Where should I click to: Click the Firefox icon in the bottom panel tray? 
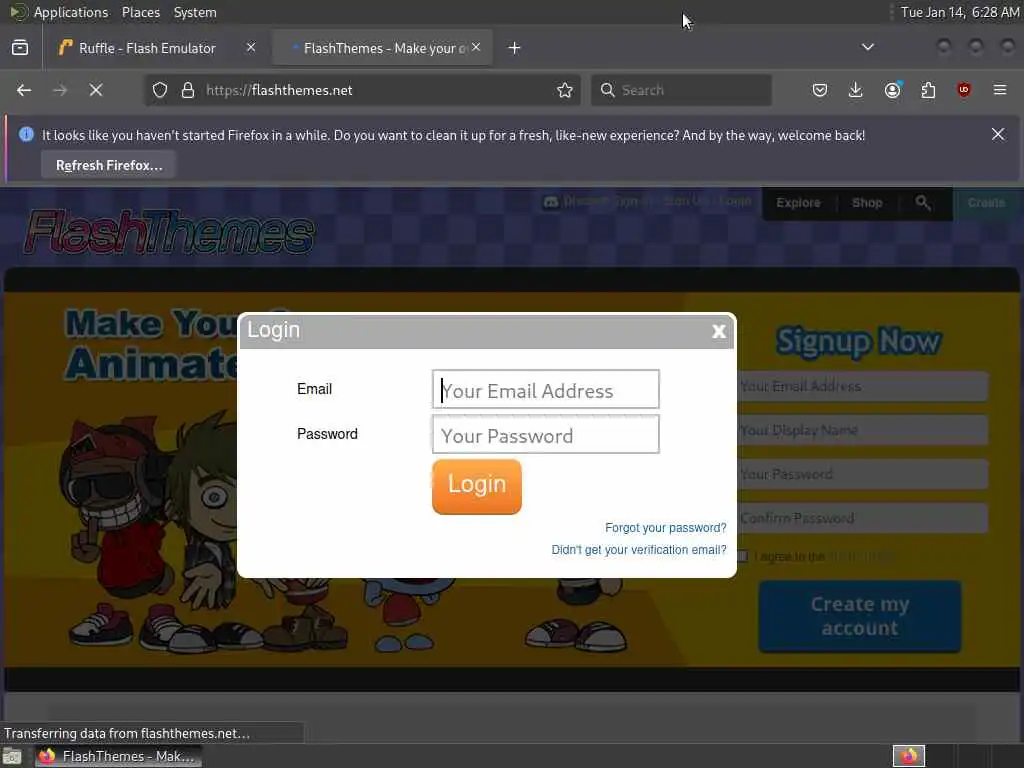click(909, 756)
